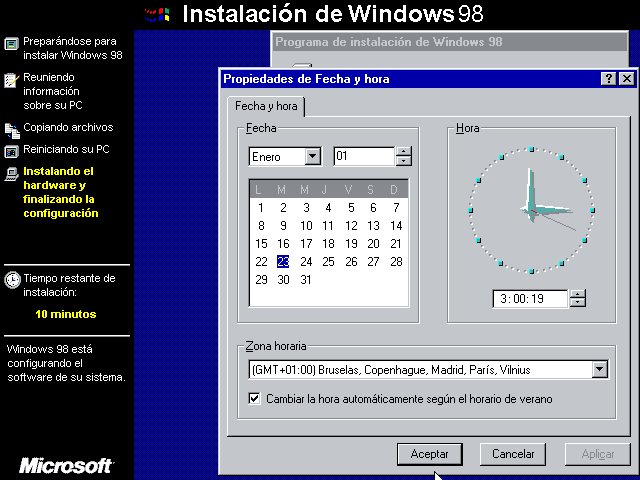Screen dimensions: 640x480
Task: Click the Tiempo restante clock icon
Action: (x=12, y=280)
